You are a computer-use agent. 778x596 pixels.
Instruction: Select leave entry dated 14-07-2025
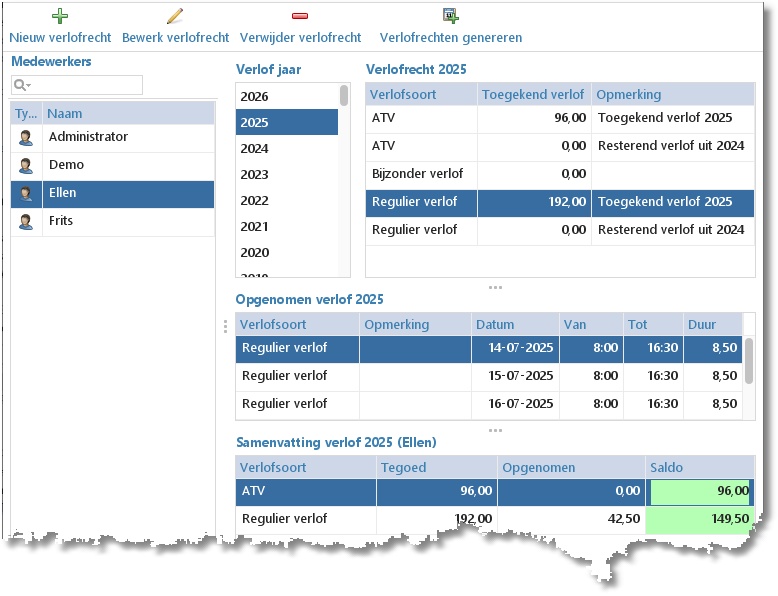489,348
